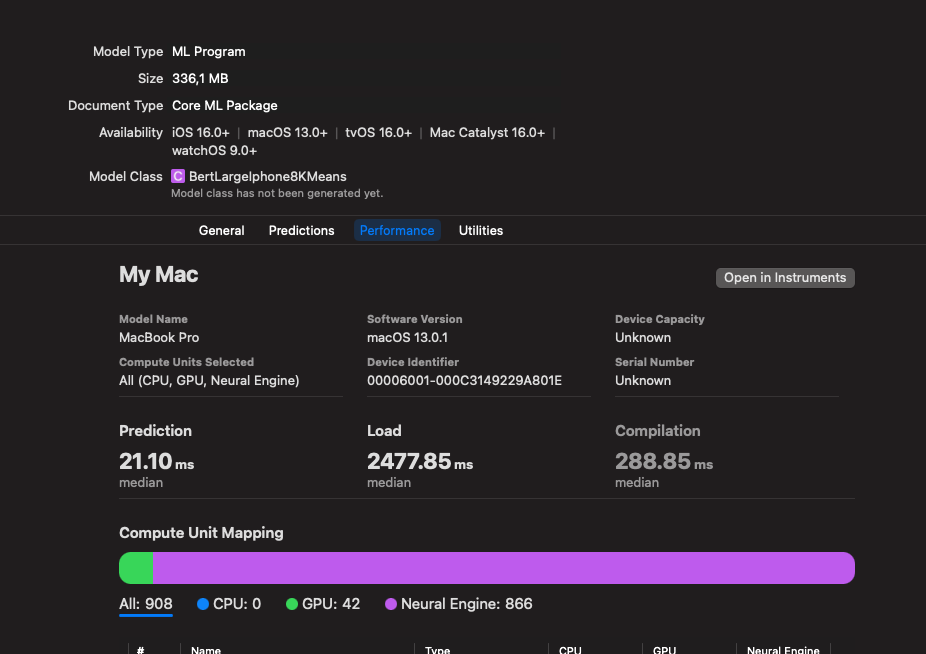Image resolution: width=926 pixels, height=654 pixels.
Task: Open the Predictions tab
Action: tap(301, 230)
